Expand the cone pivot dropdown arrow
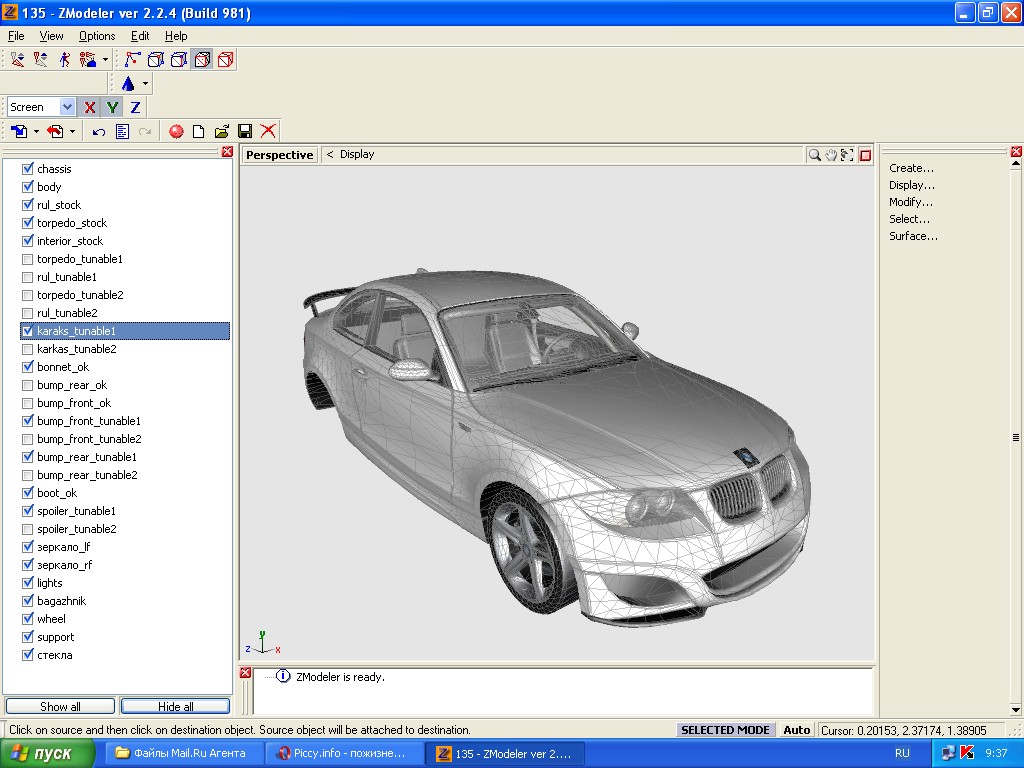Screen dimensions: 1024x768 pyautogui.click(x=145, y=84)
